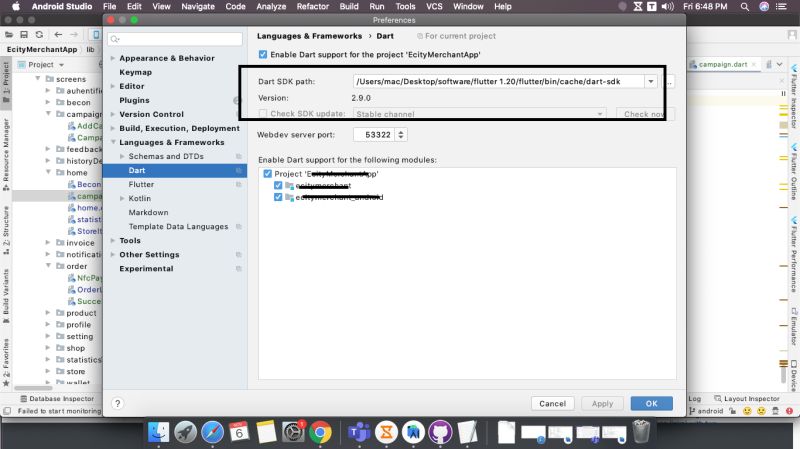Expand Version Control settings
This screenshot has height=449, width=800.
(x=113, y=114)
